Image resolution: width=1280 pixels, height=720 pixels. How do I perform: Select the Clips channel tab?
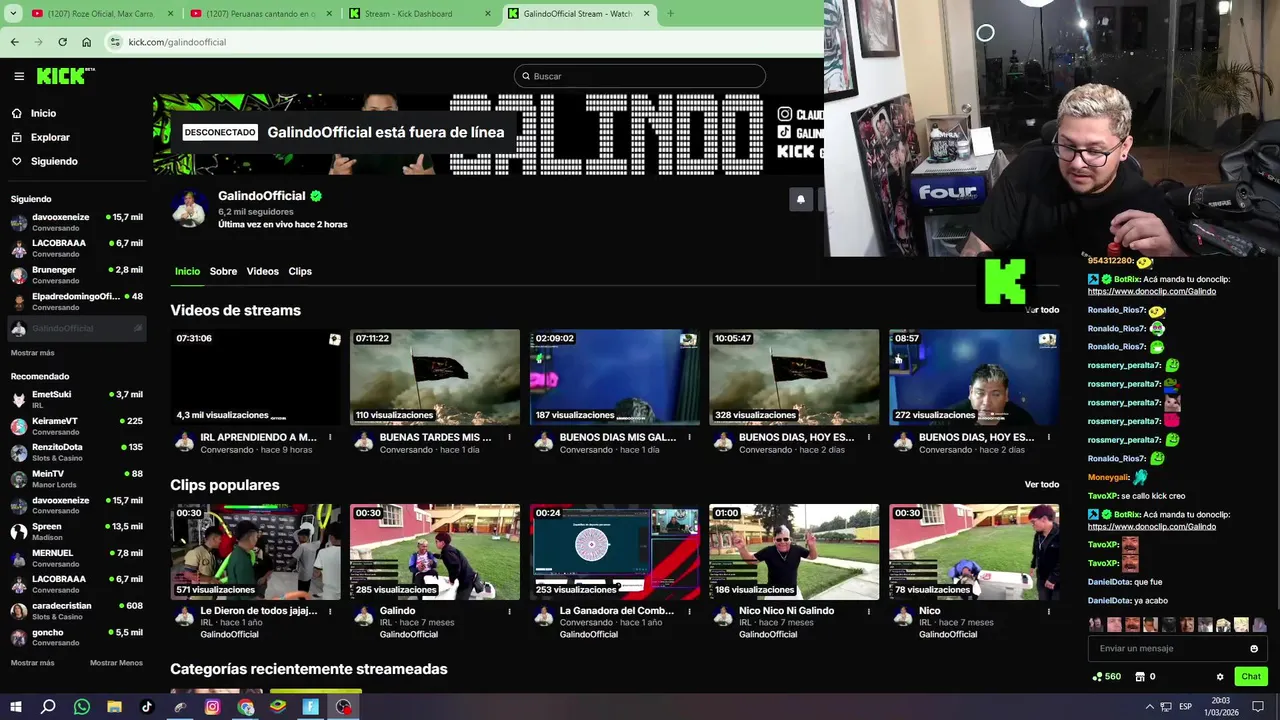click(300, 271)
